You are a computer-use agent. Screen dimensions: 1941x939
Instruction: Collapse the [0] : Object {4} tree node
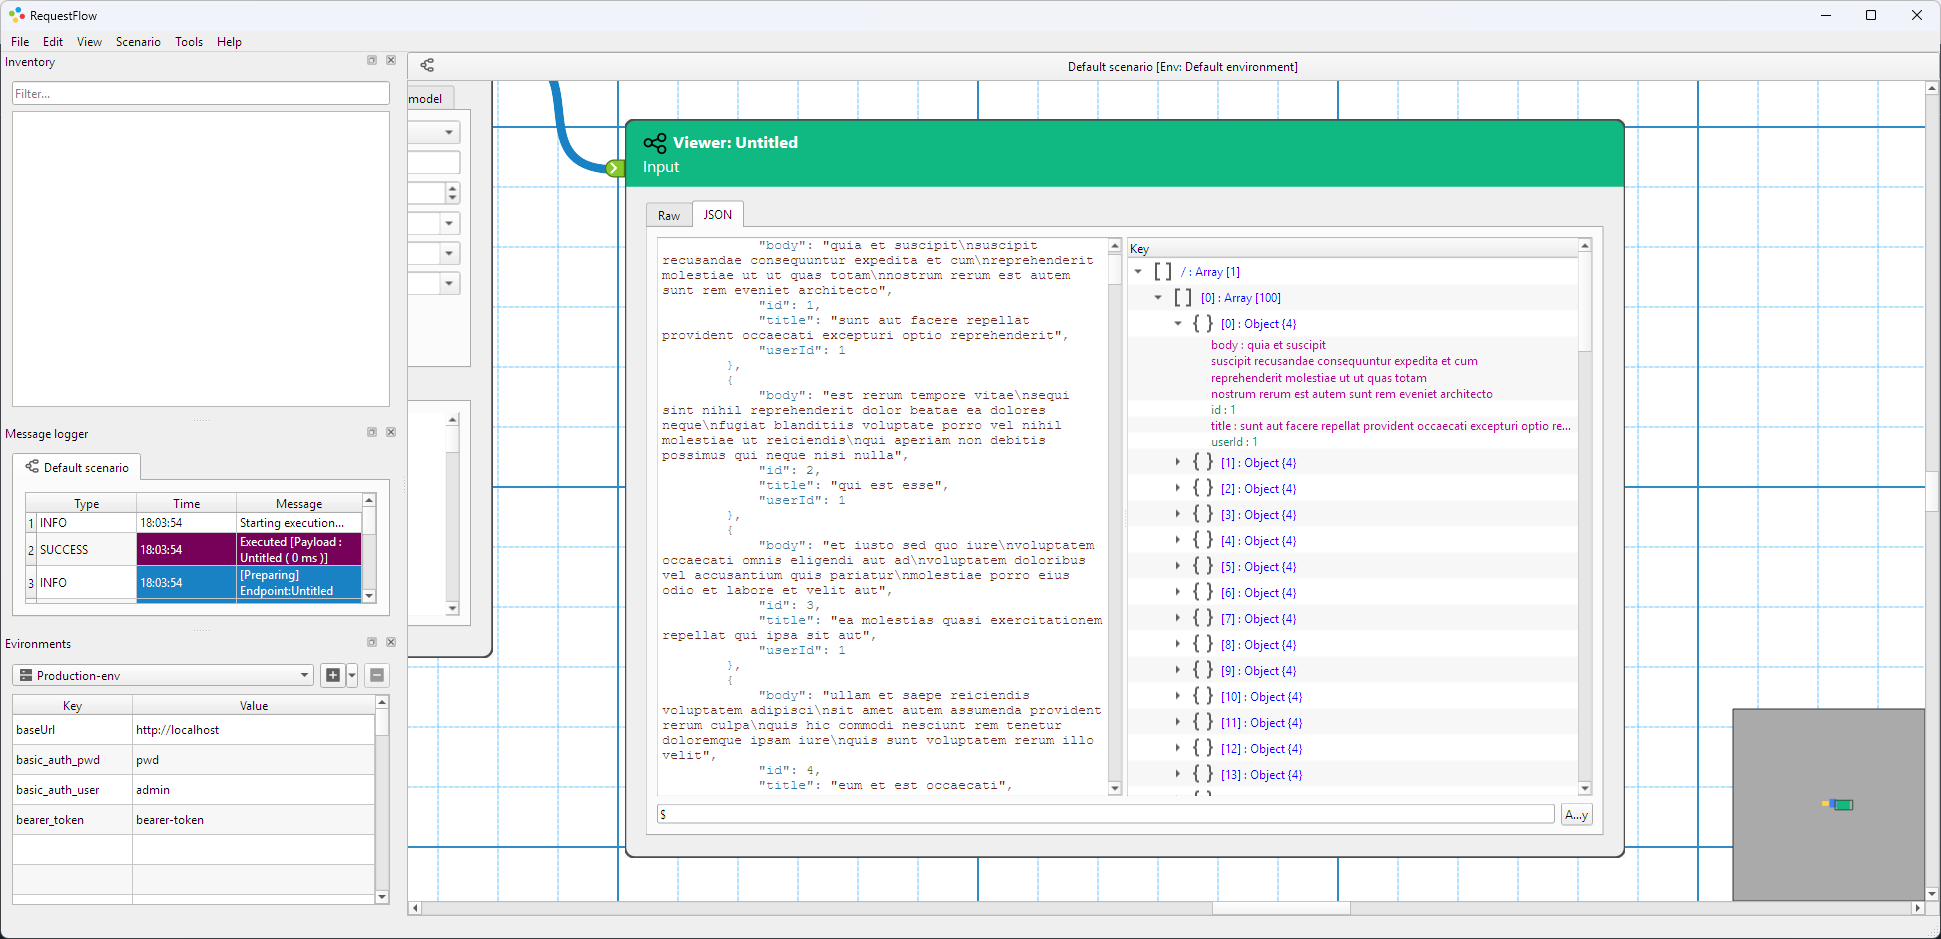[x=1178, y=324]
